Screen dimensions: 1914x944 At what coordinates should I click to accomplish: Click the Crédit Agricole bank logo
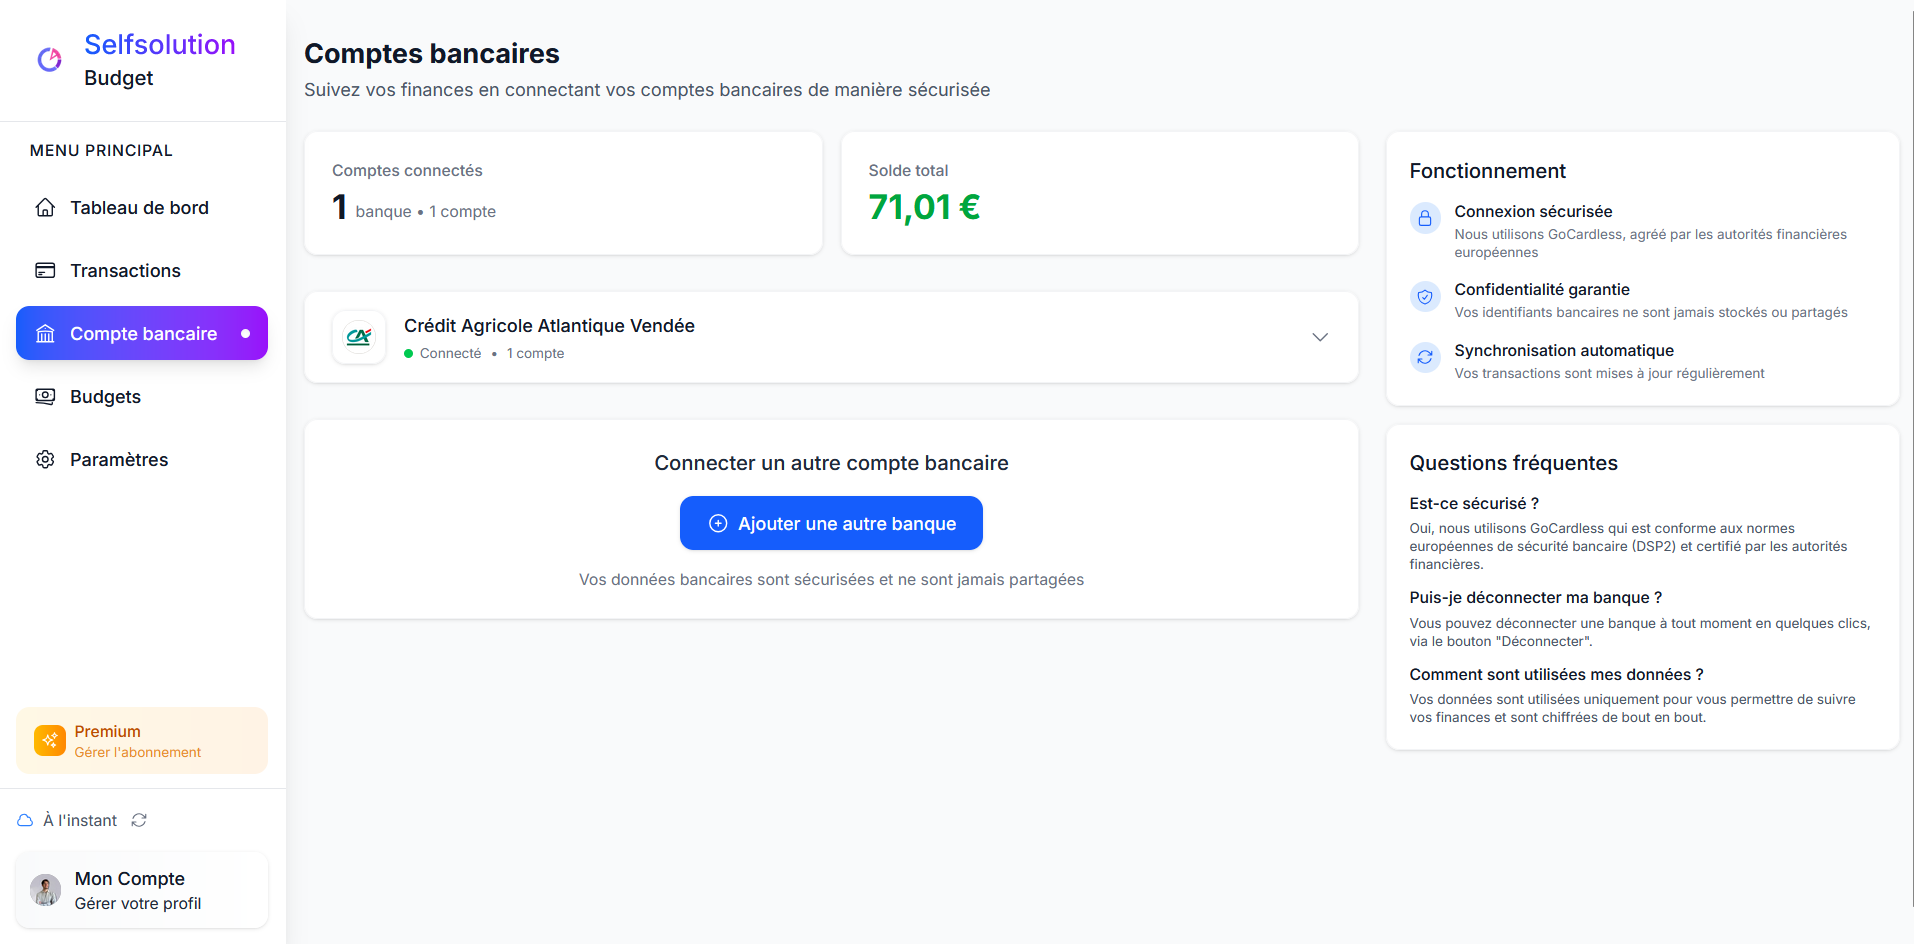coord(359,338)
